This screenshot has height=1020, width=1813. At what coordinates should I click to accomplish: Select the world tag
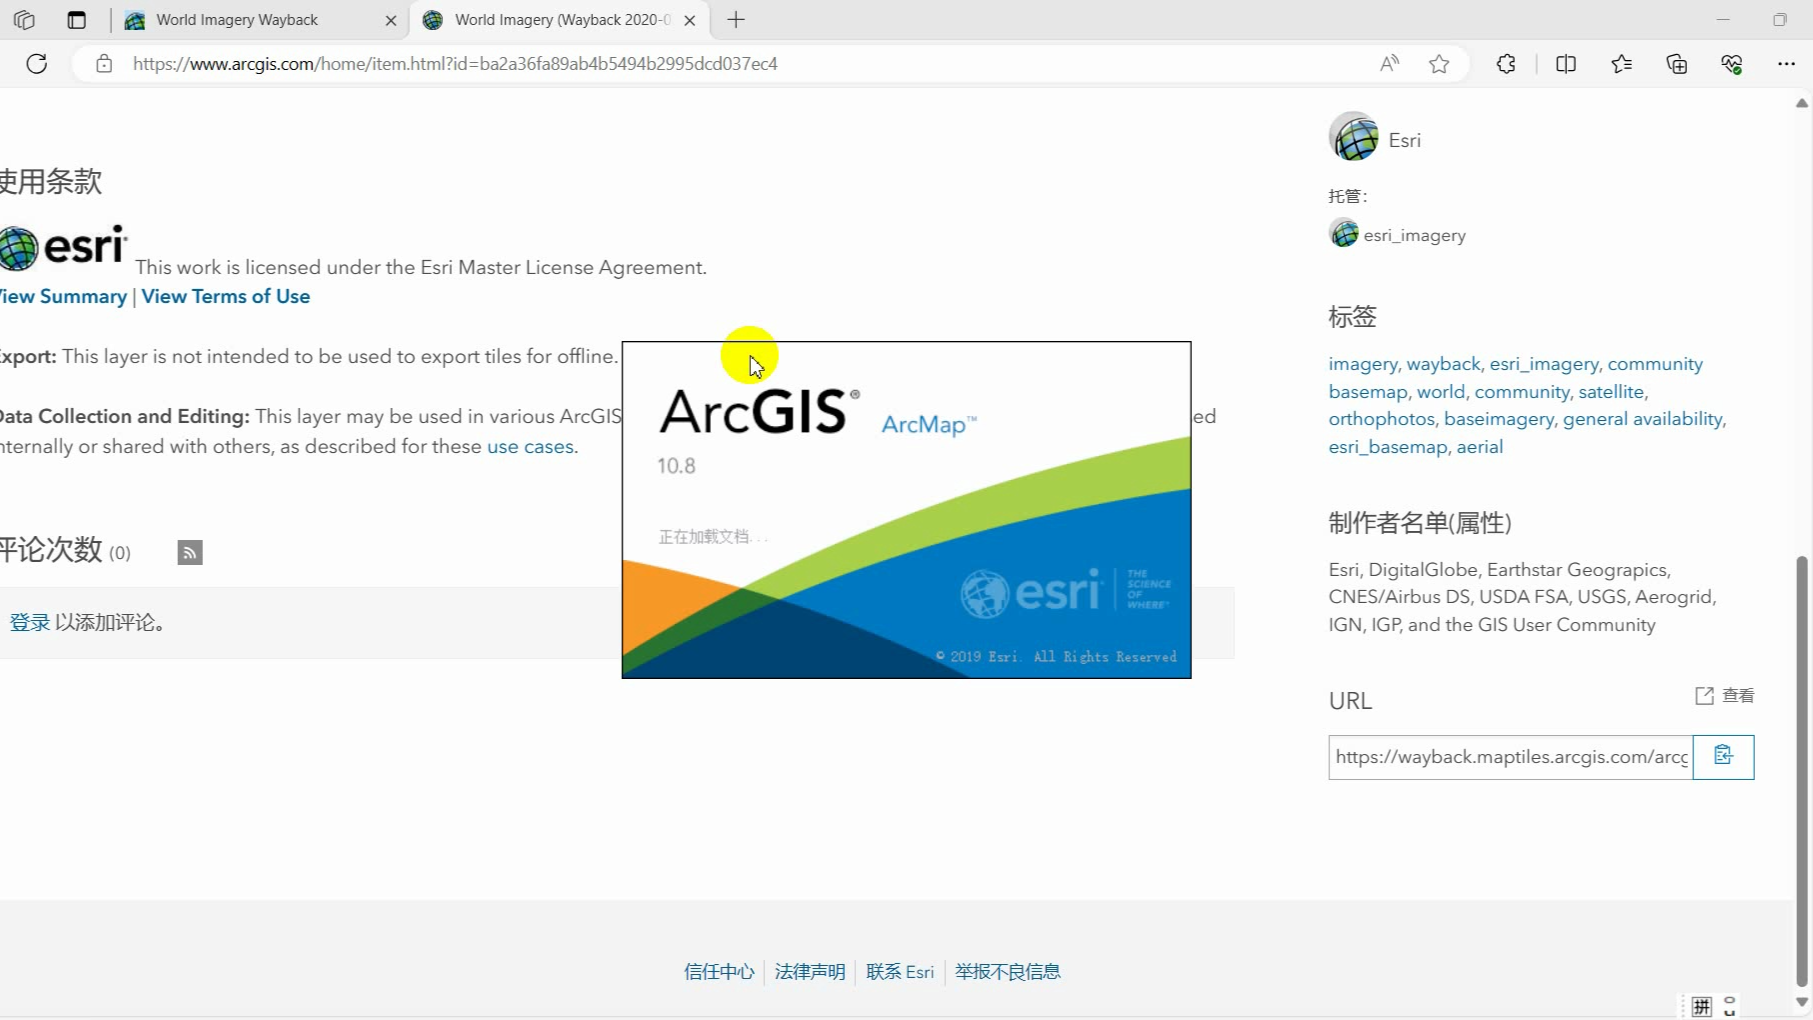point(1440,392)
